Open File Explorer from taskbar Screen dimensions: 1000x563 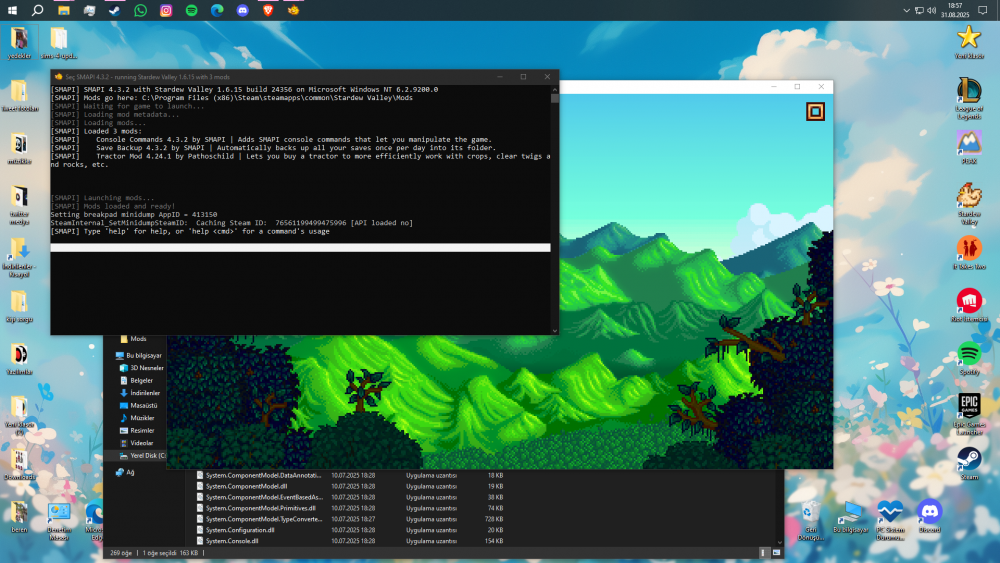click(64, 10)
